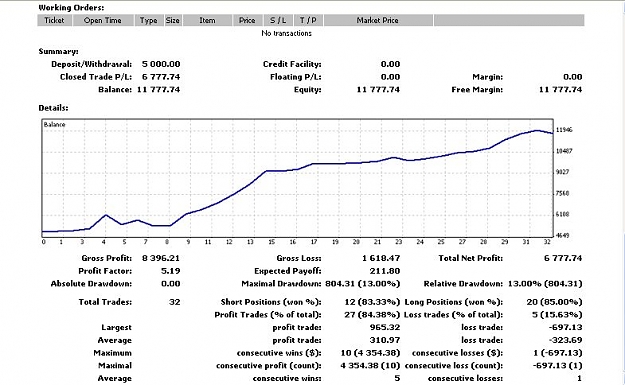
Task: Click the Summary heading
Action: pyautogui.click(x=59, y=51)
